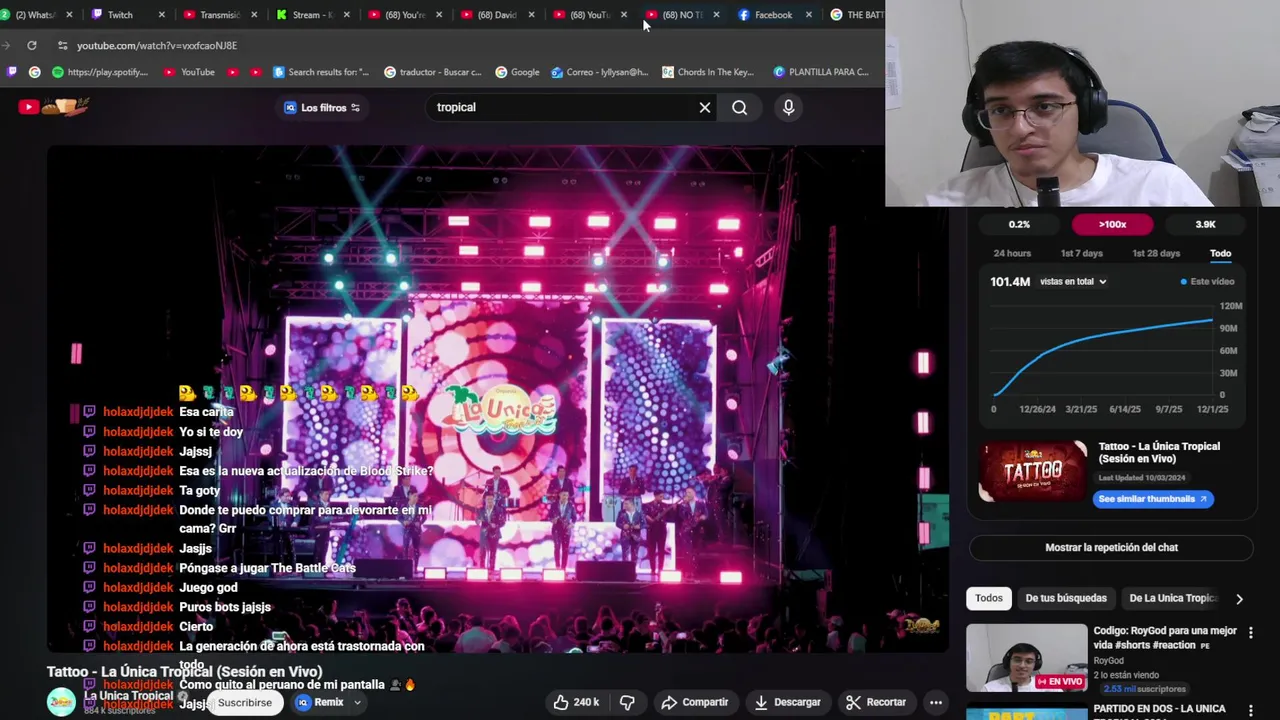Switch to 'THE BATT' Google tab
Screen dimensions: 1280x720
pos(857,15)
